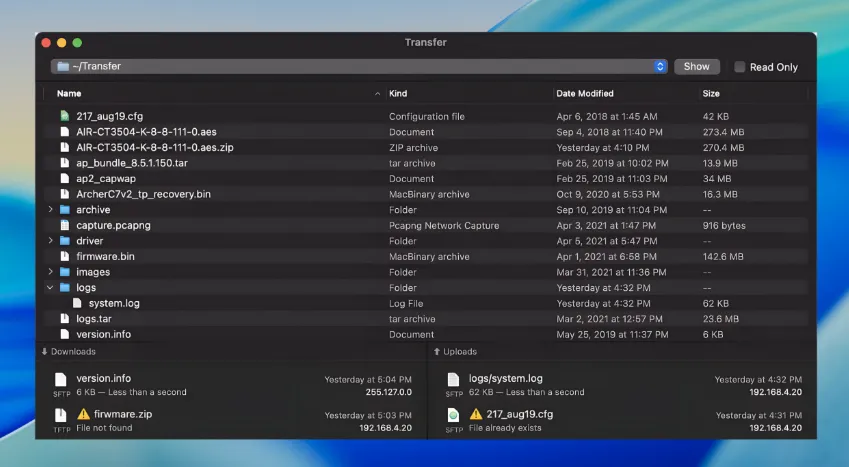Select the firmware.bin file name
Viewport: 849px width, 467px height.
(x=105, y=256)
